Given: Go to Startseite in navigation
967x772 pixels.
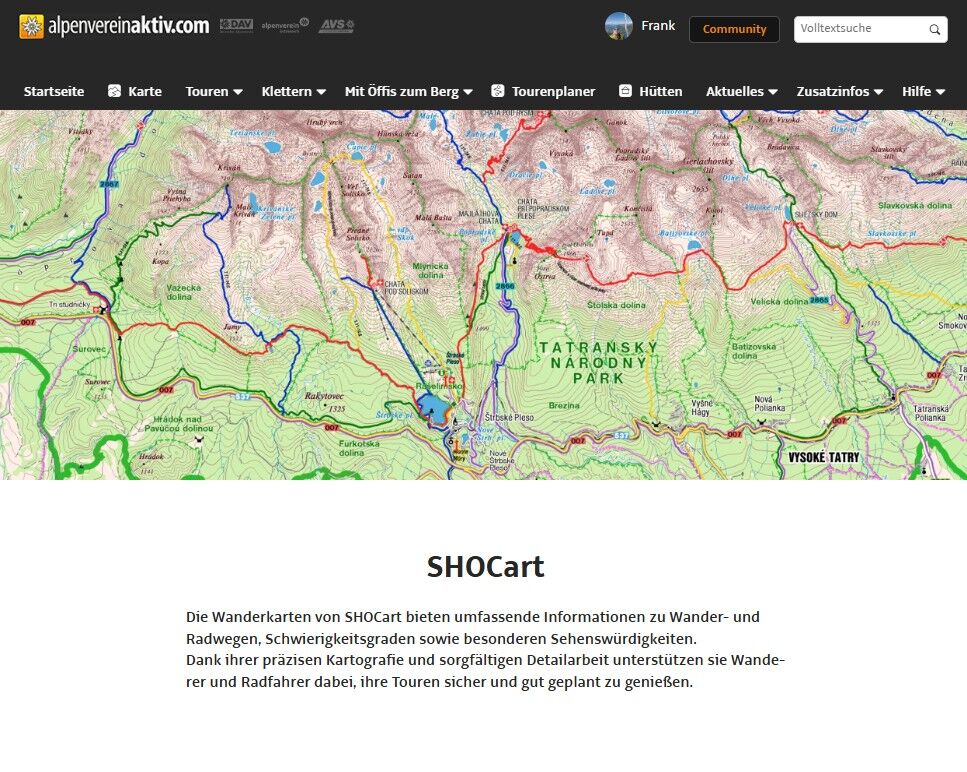Looking at the screenshot, I should pyautogui.click(x=54, y=91).
